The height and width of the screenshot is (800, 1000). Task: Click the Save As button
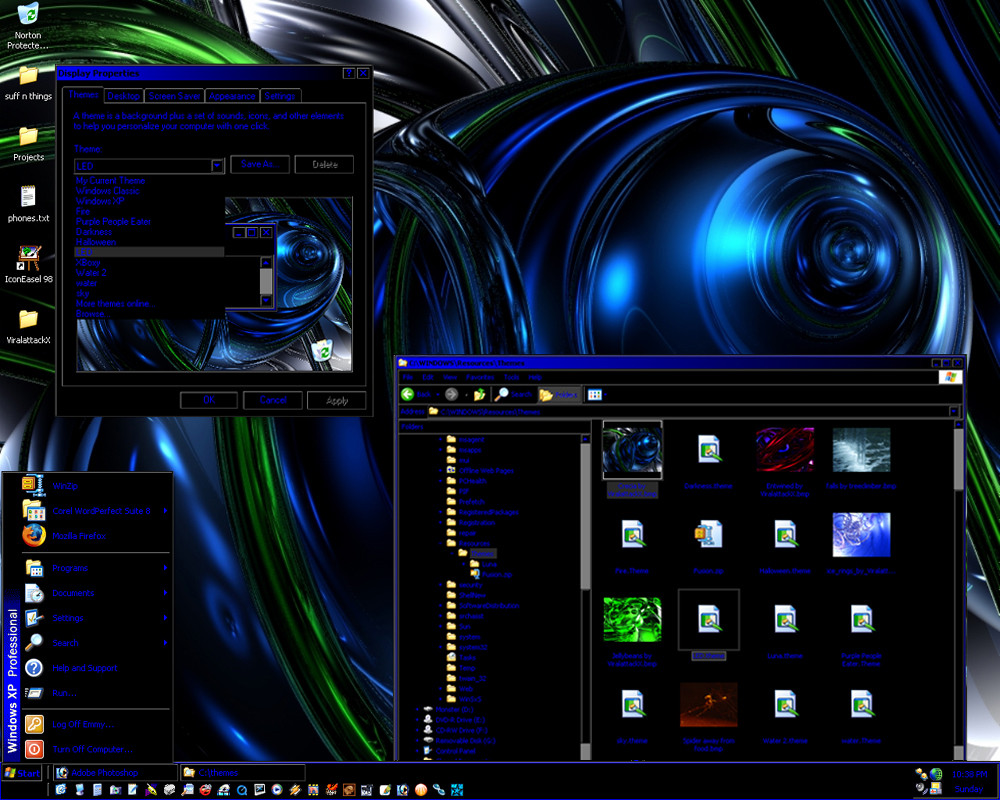tap(259, 164)
